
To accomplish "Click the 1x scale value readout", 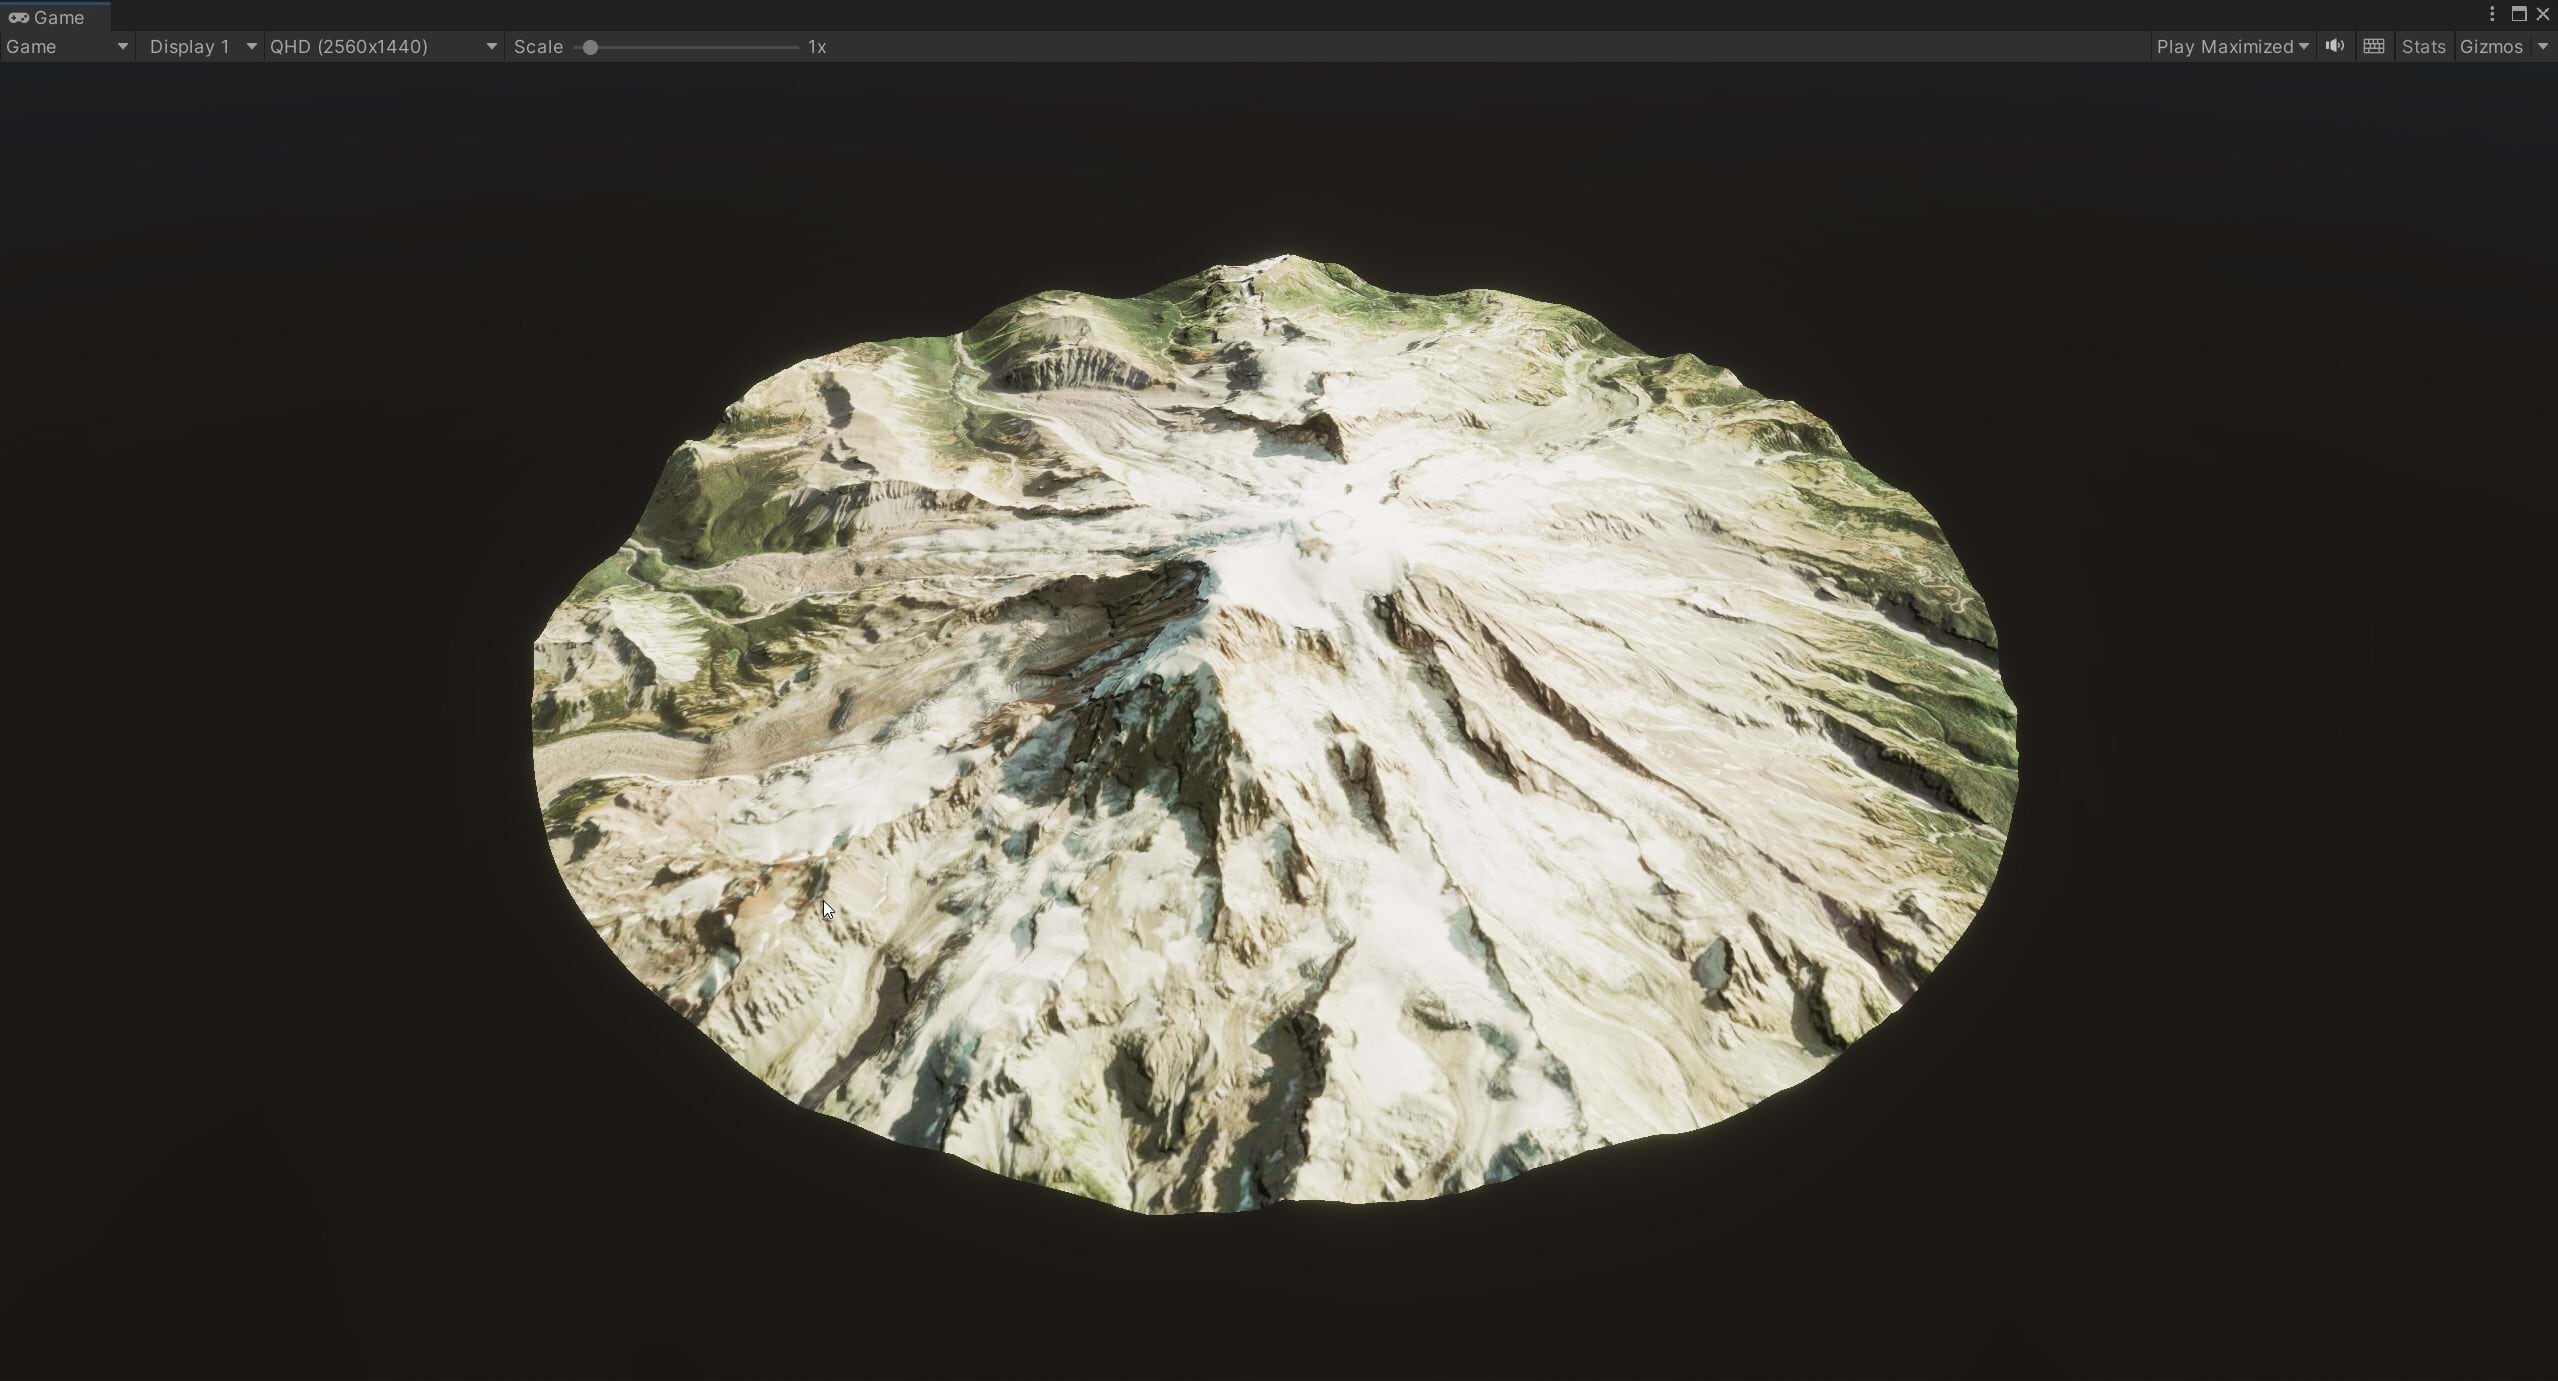I will coord(817,47).
